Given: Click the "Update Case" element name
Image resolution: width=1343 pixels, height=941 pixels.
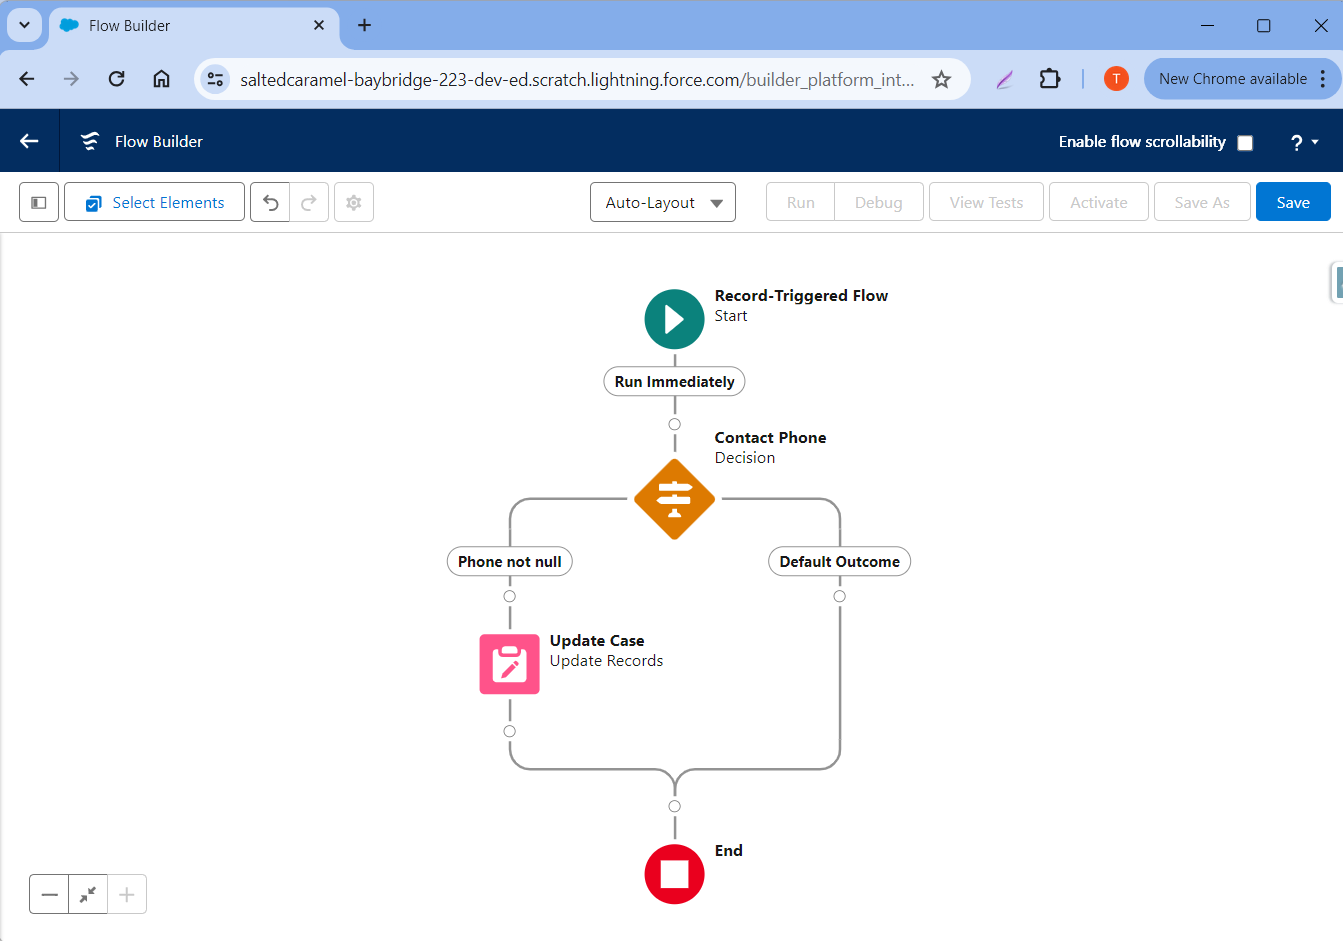Looking at the screenshot, I should (597, 641).
